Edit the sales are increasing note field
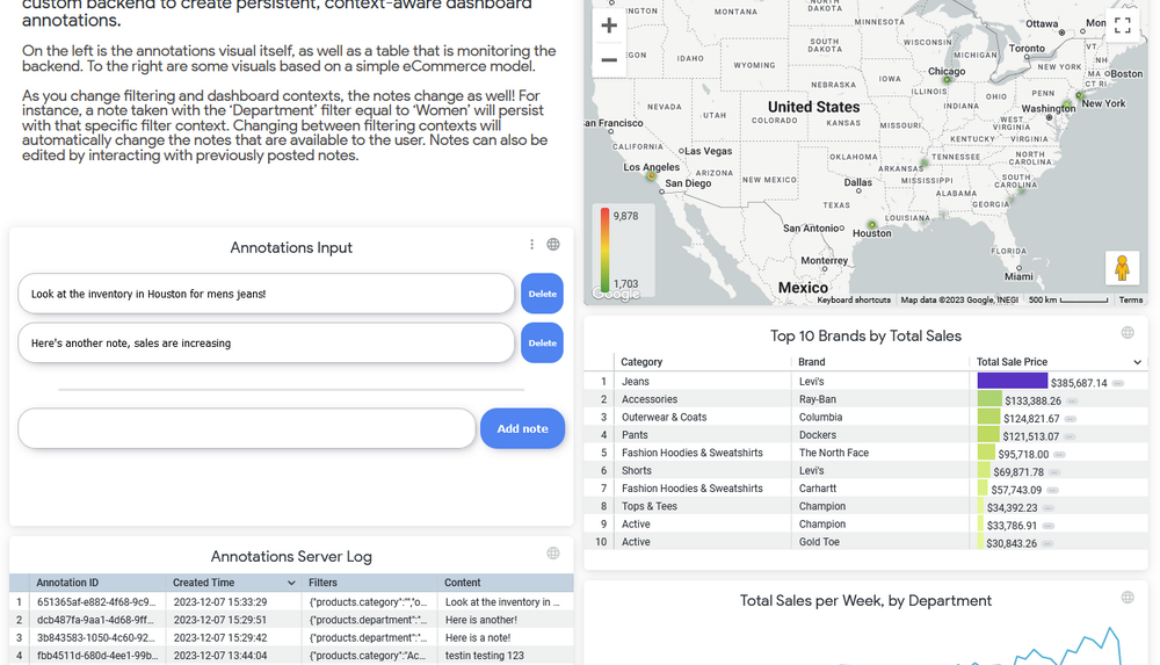 point(266,343)
